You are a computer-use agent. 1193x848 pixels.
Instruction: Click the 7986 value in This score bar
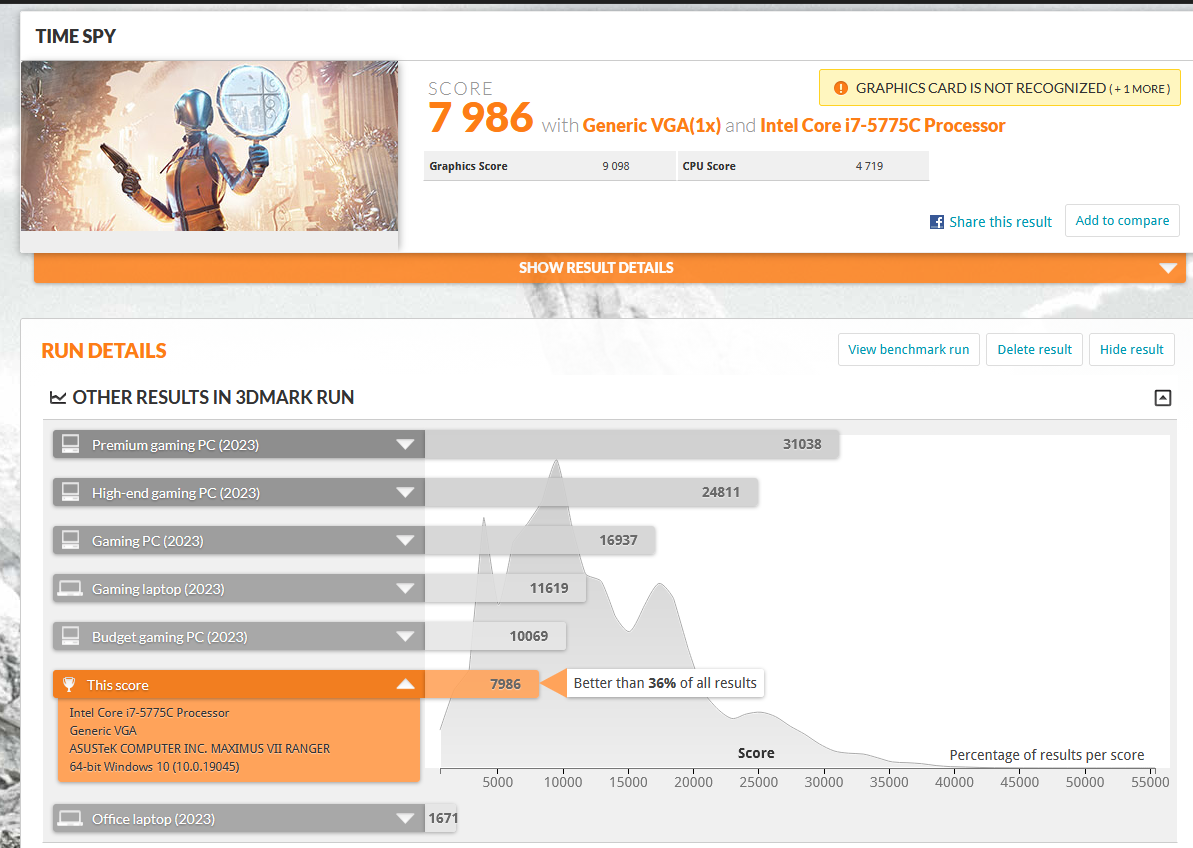click(505, 684)
